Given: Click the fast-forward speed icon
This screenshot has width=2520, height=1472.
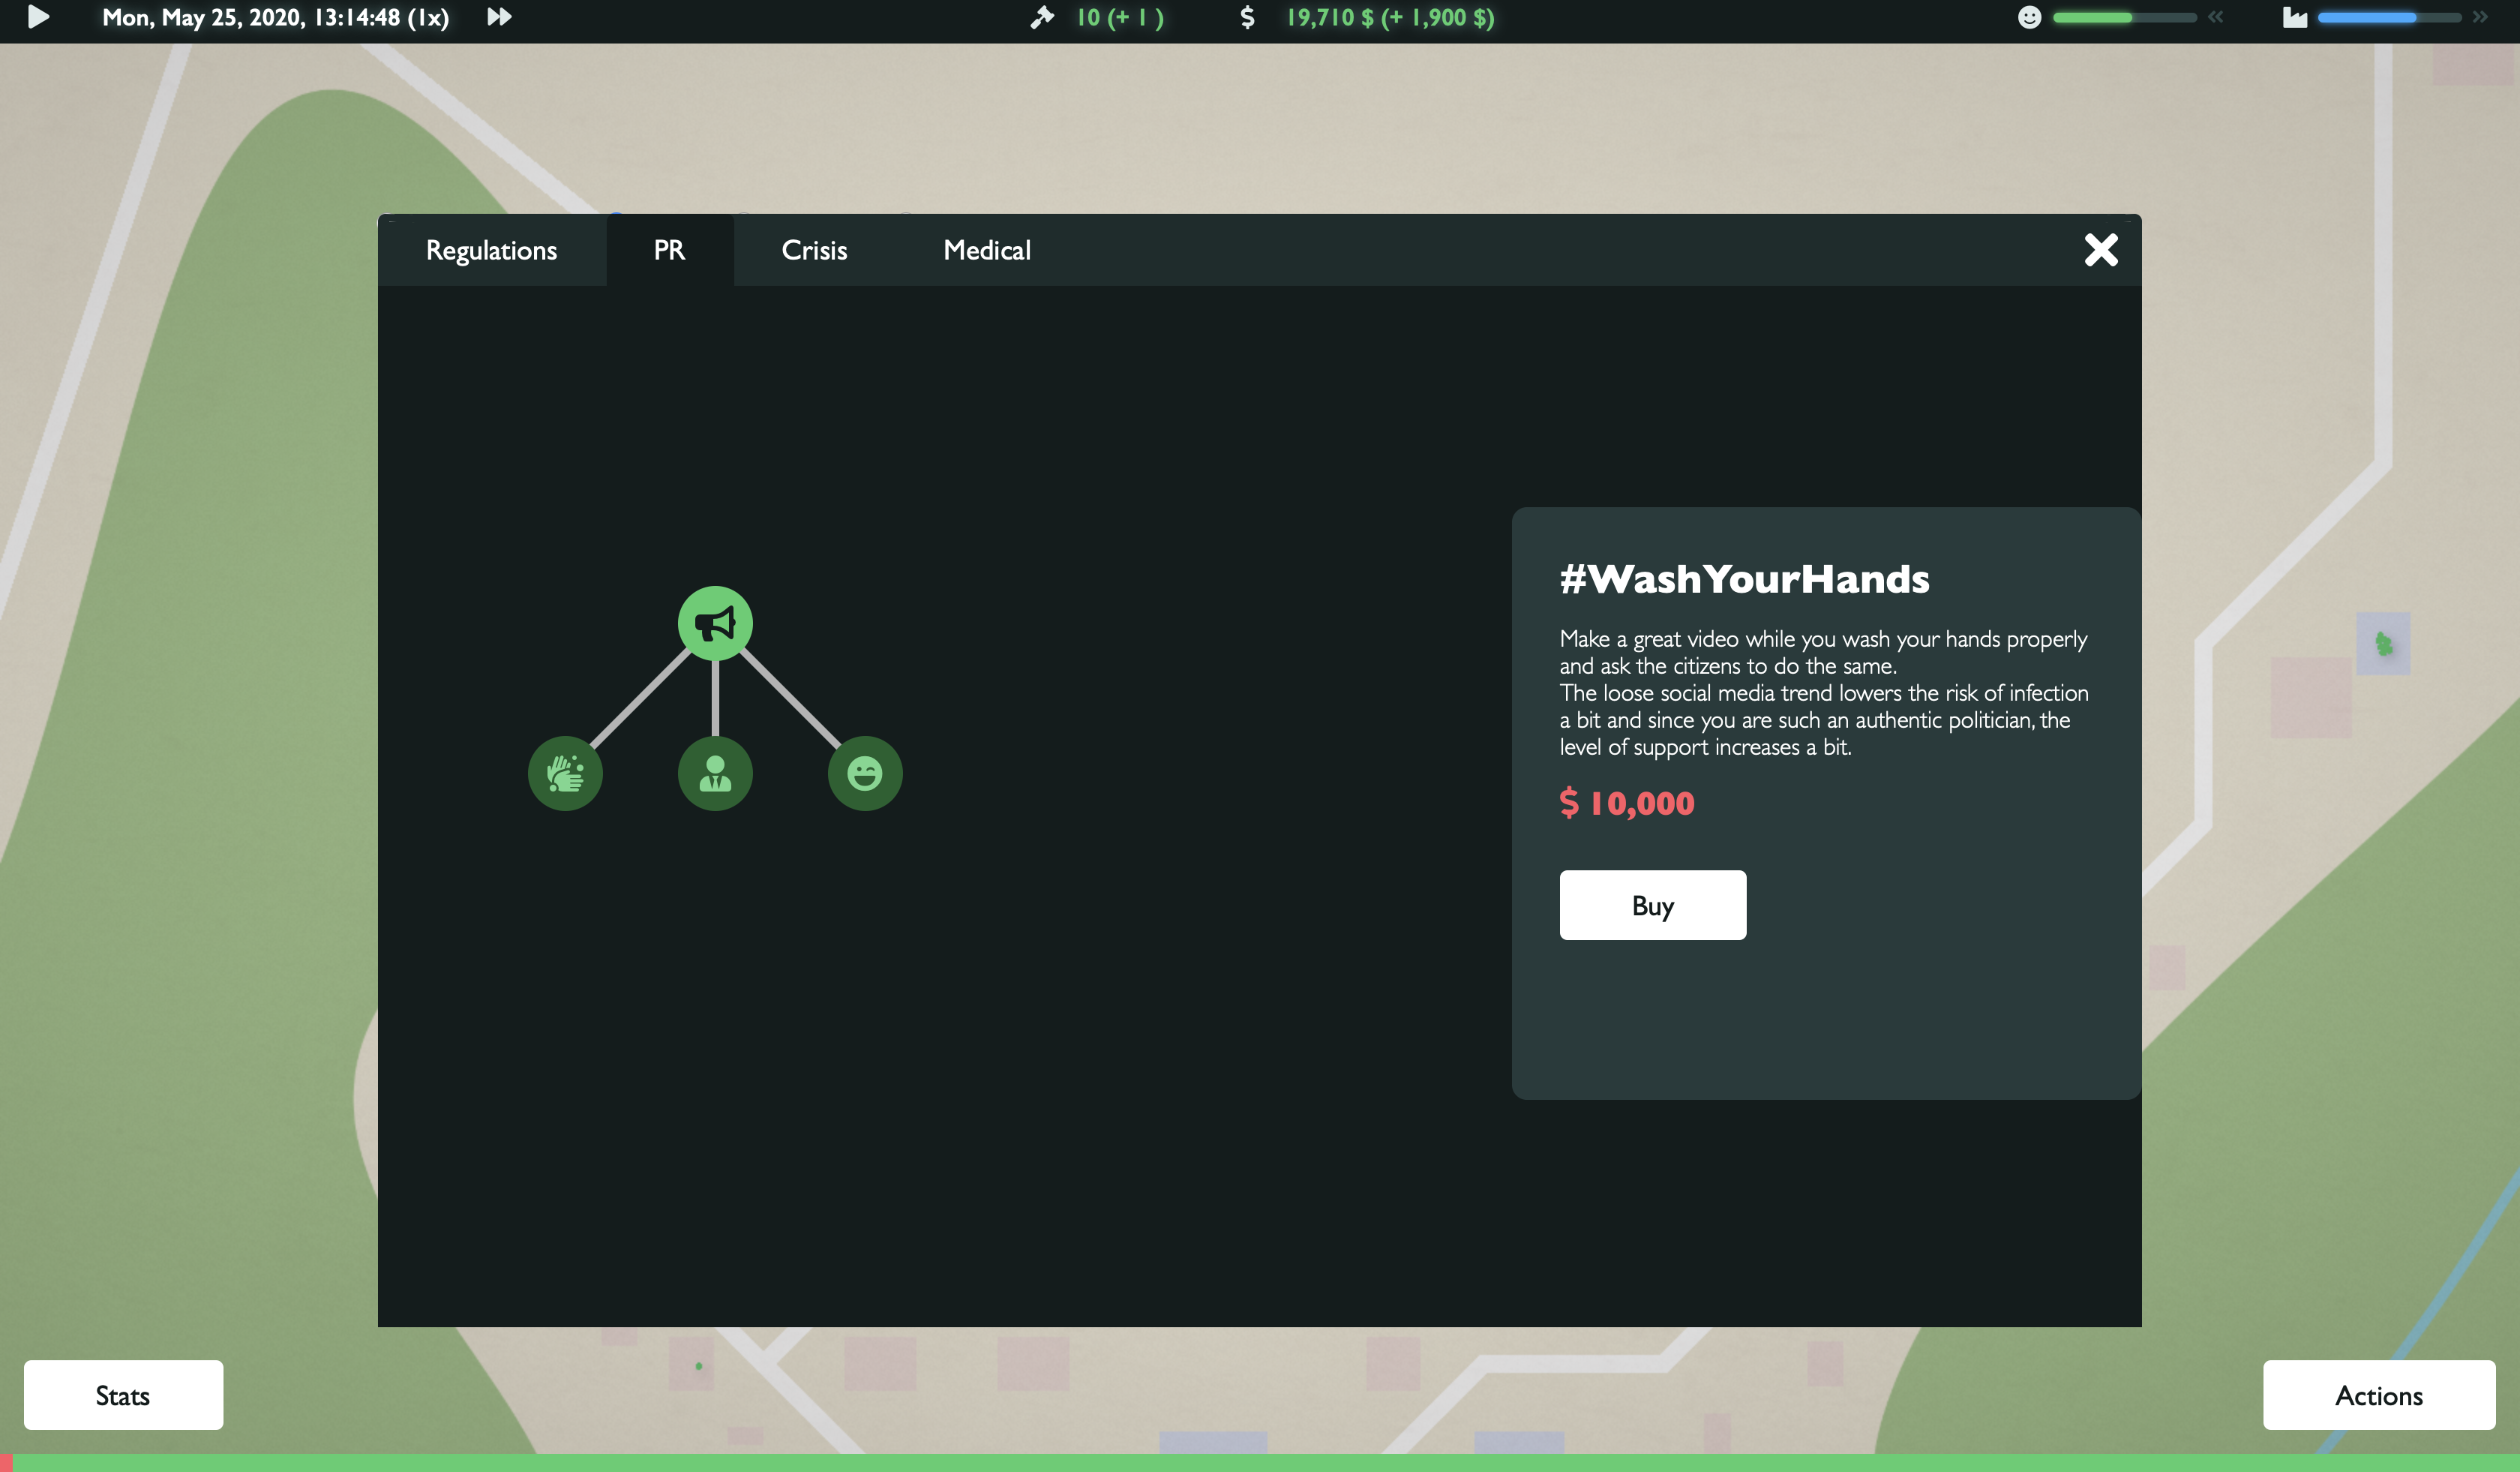Looking at the screenshot, I should point(499,17).
